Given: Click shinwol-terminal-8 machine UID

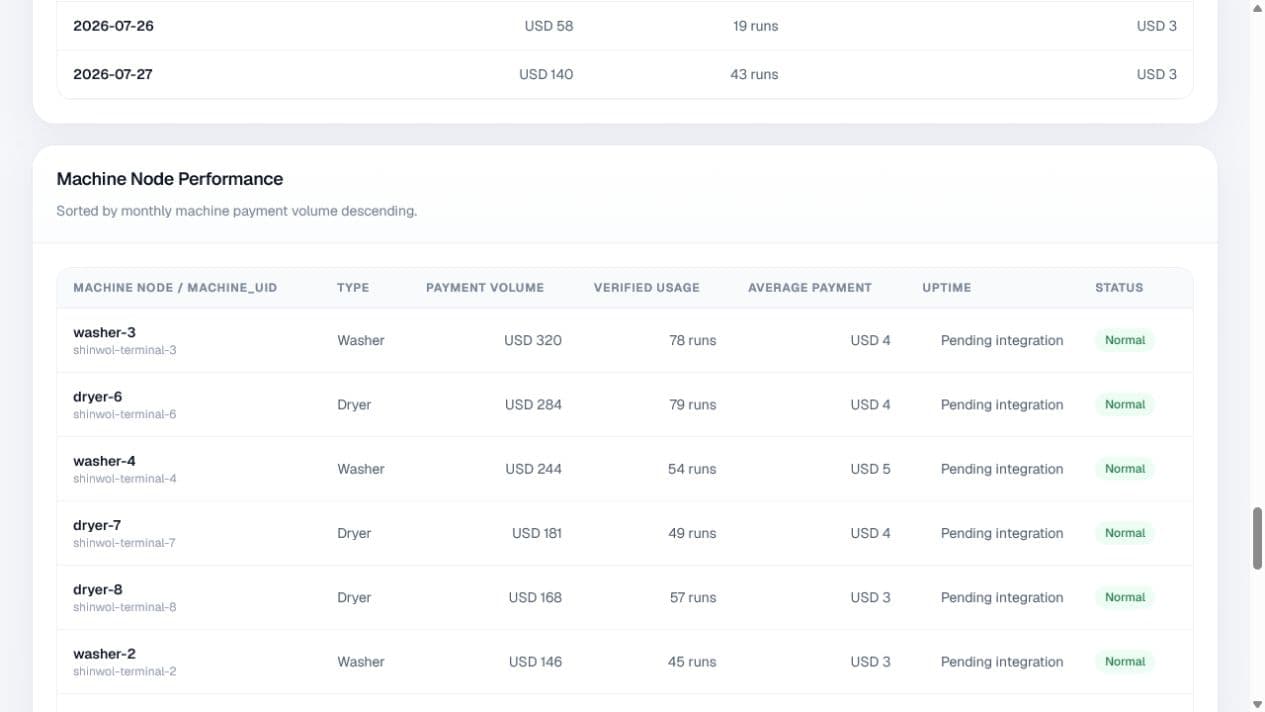Looking at the screenshot, I should tap(125, 607).
